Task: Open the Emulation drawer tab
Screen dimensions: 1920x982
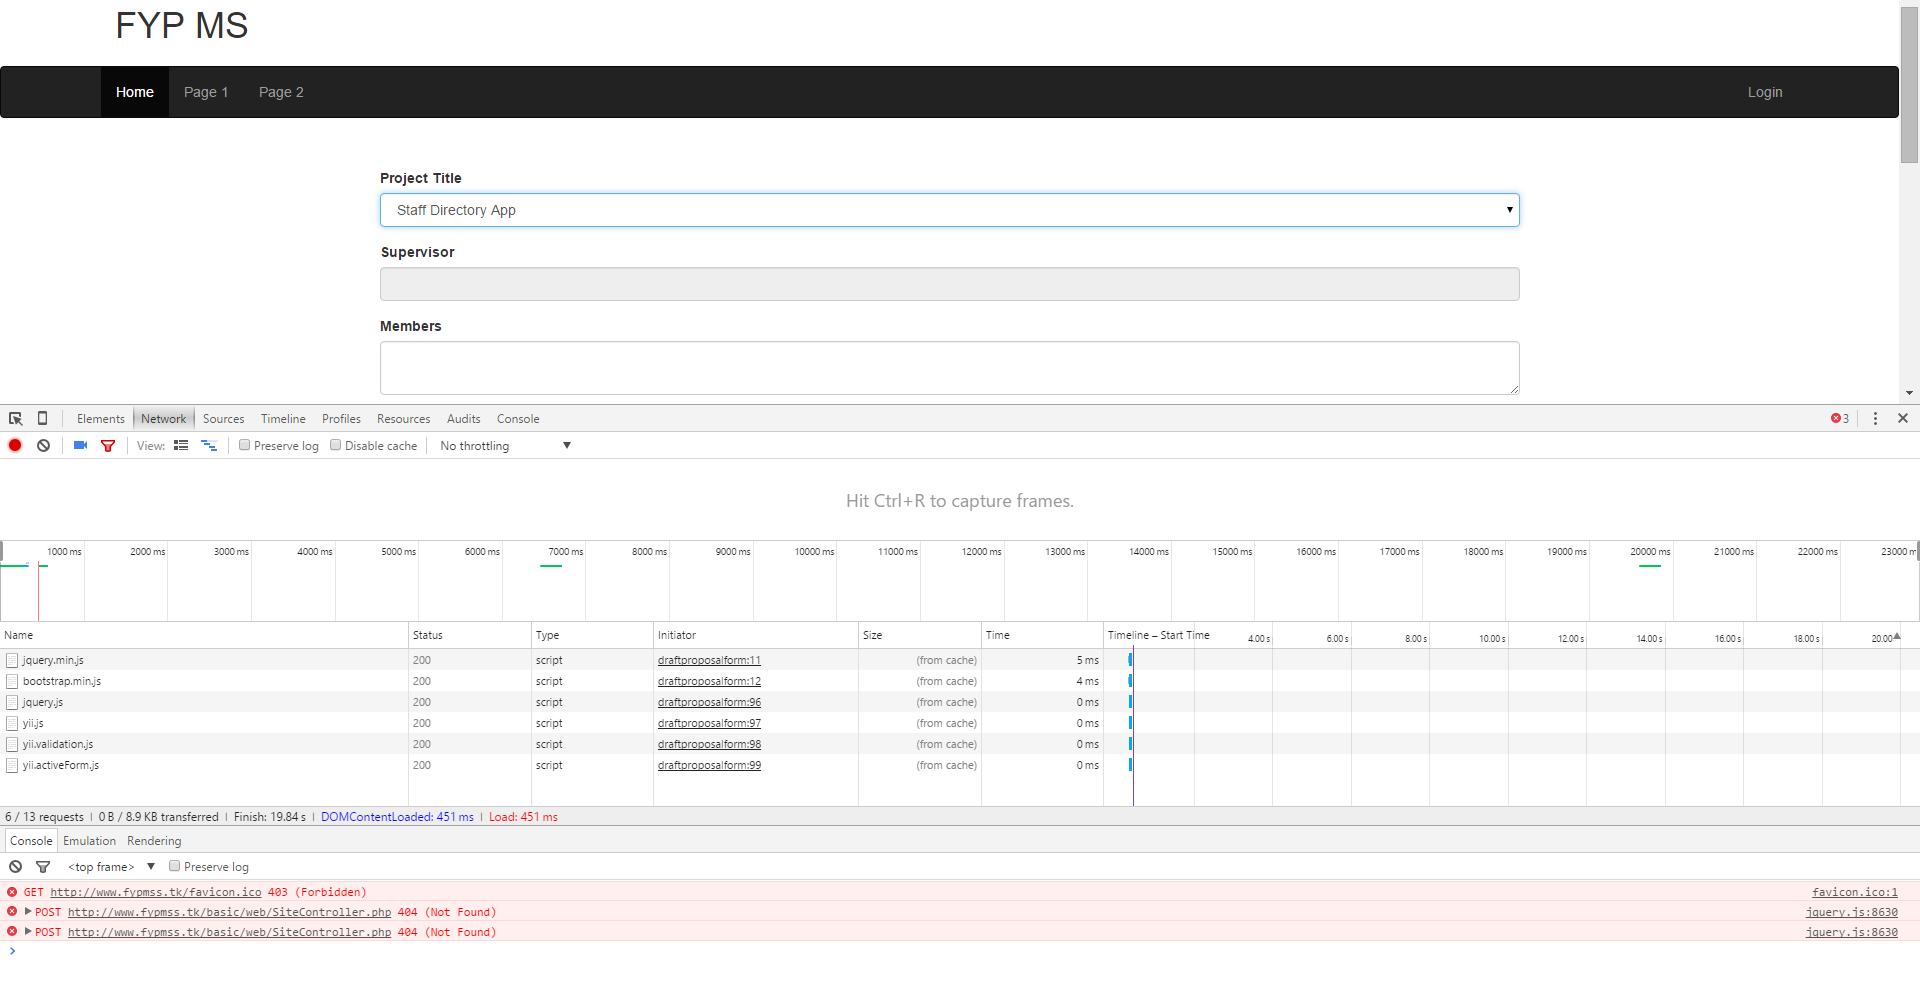Action: [x=89, y=840]
